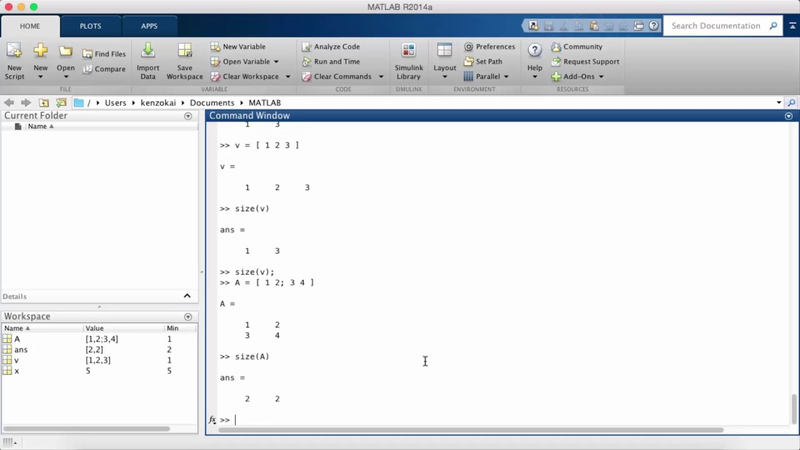800x450 pixels.
Task: Click the Analyze Code button
Action: coord(331,46)
